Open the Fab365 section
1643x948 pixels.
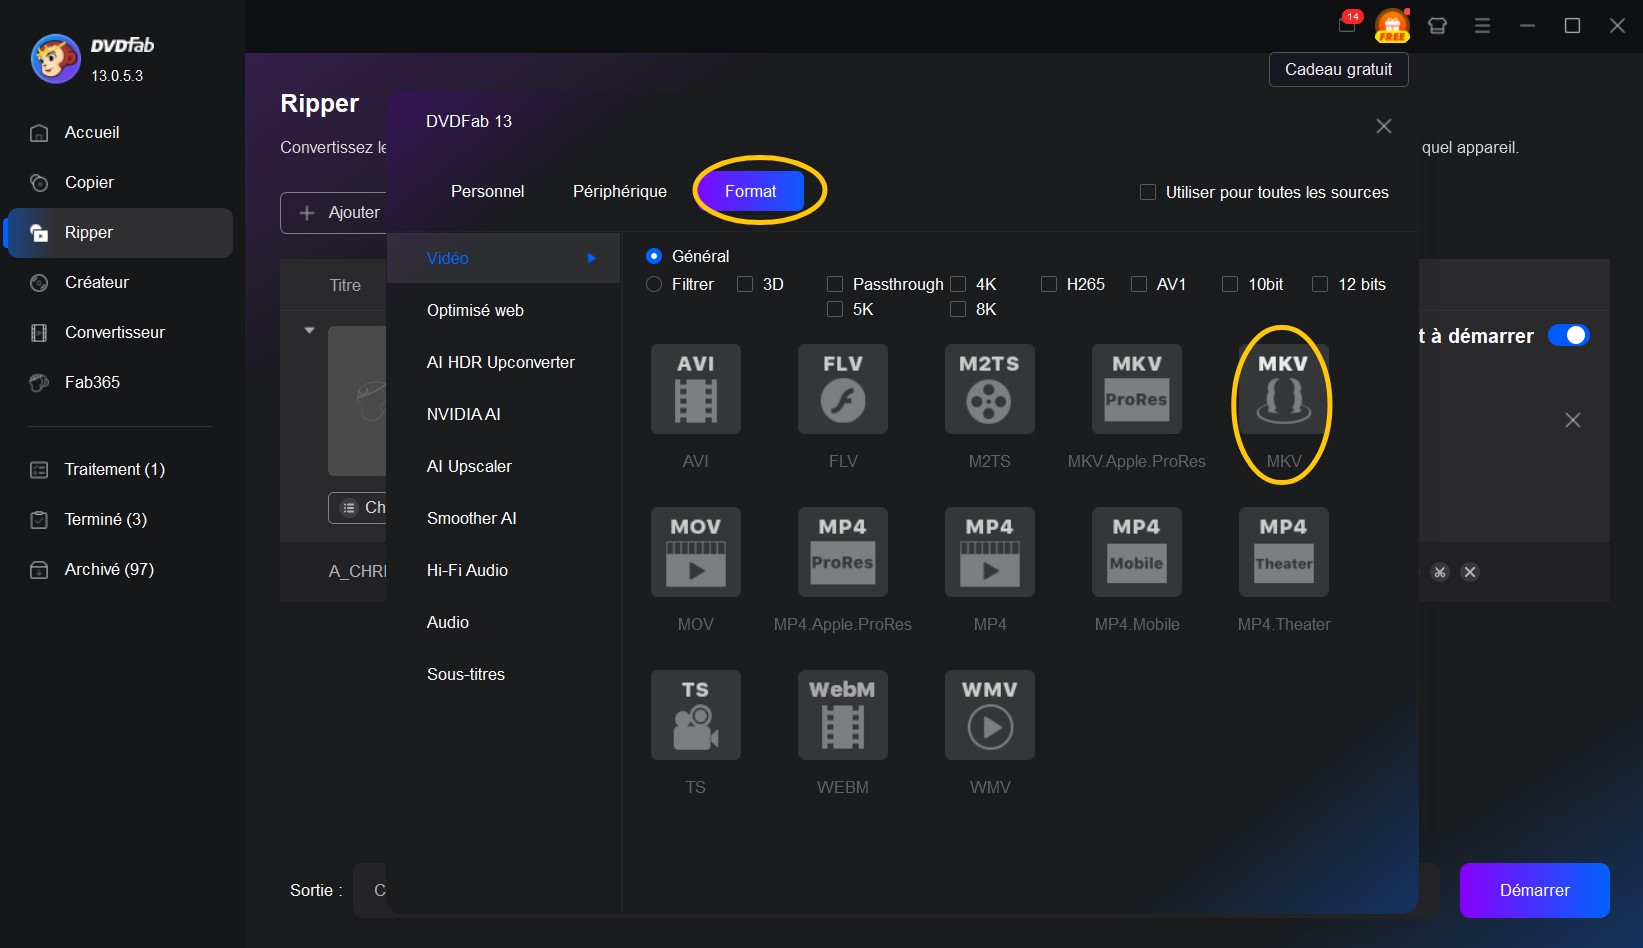coord(91,382)
